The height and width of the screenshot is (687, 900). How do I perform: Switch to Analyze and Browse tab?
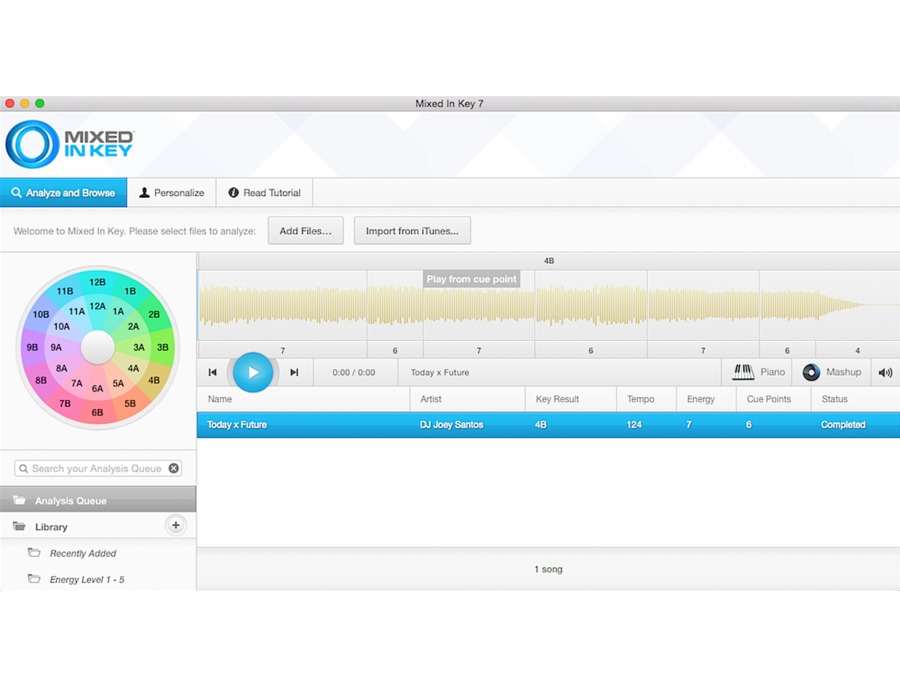point(64,193)
